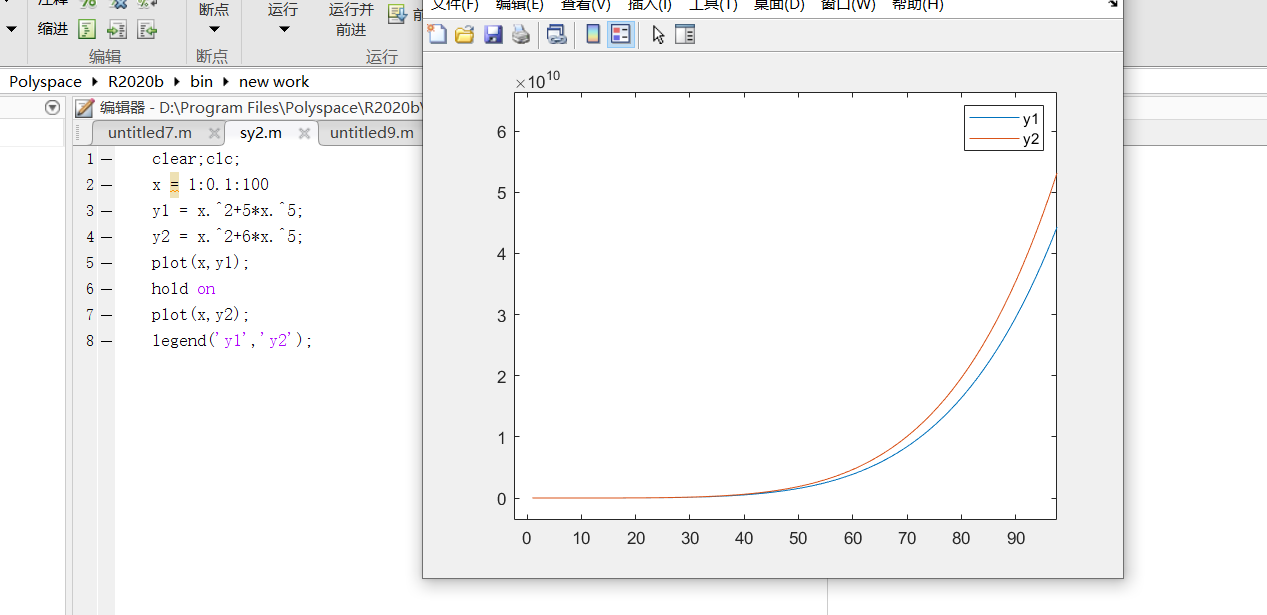Go to the bin folder in the address bar

point(202,82)
